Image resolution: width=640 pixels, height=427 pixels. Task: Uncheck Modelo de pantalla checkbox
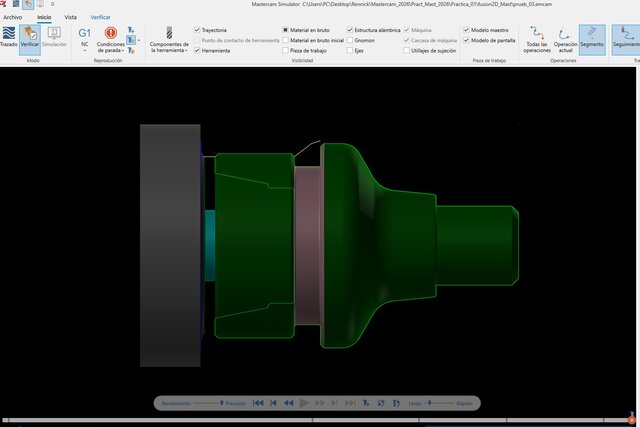point(466,40)
